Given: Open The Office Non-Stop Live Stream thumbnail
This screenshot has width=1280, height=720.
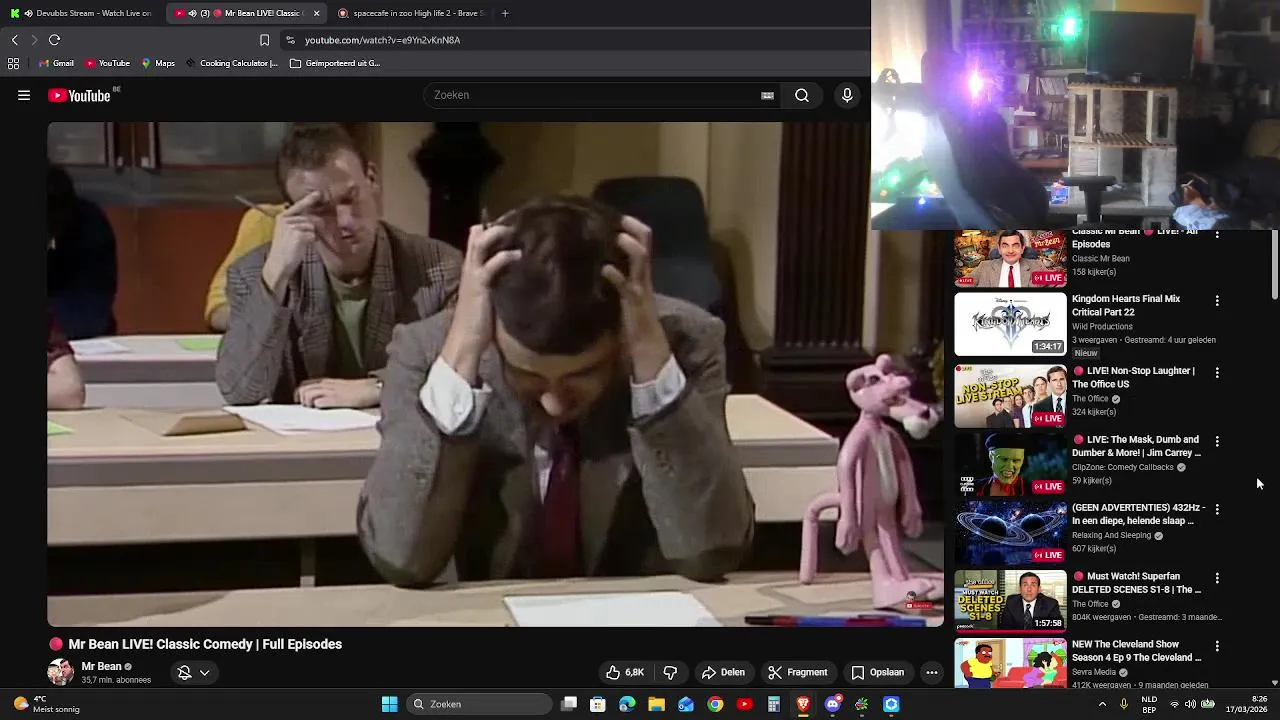Looking at the screenshot, I should click(x=1010, y=396).
